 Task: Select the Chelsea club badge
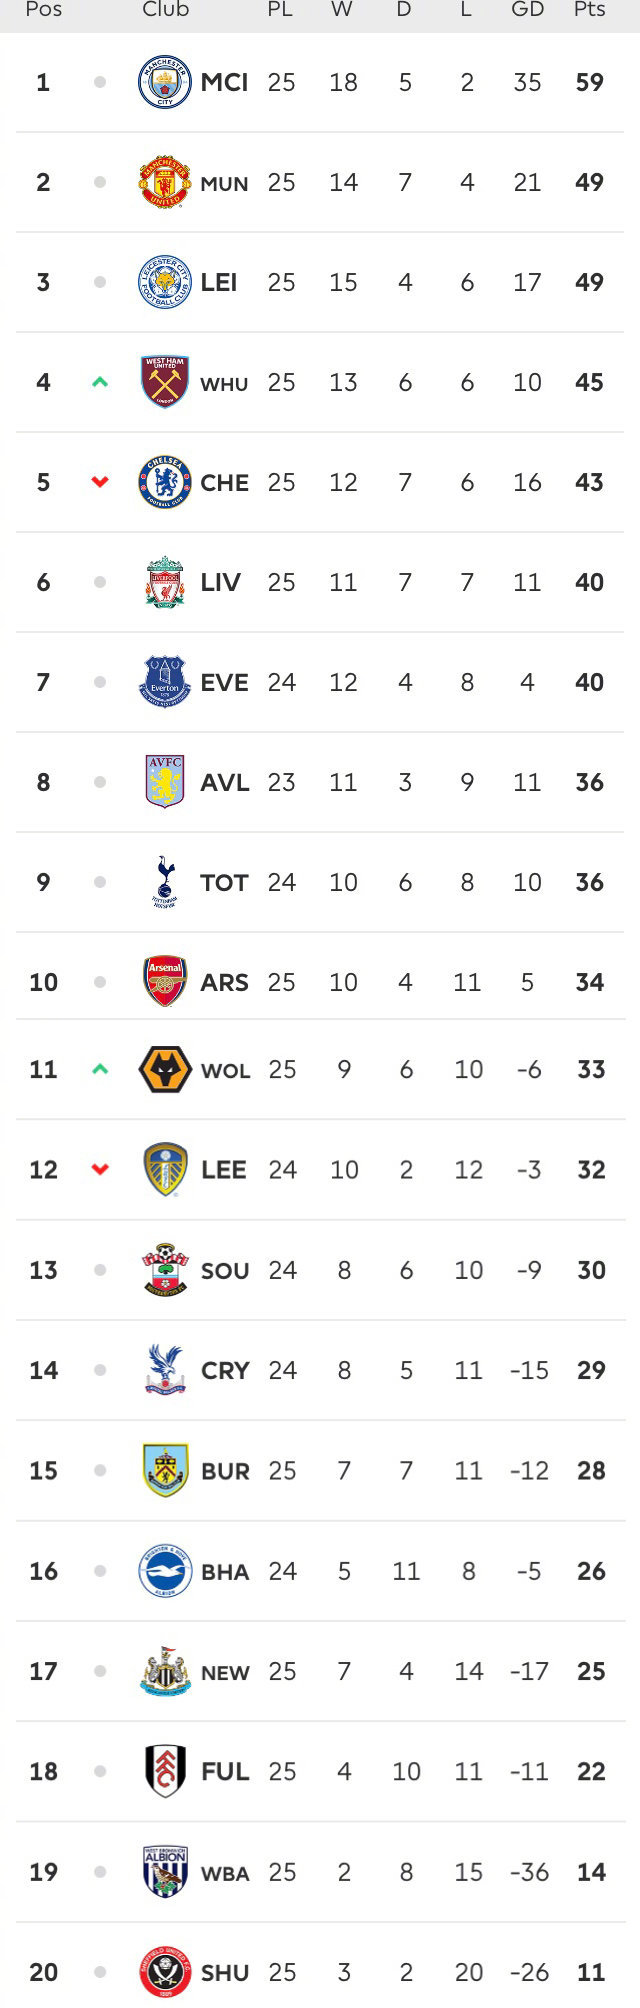[x=165, y=482]
